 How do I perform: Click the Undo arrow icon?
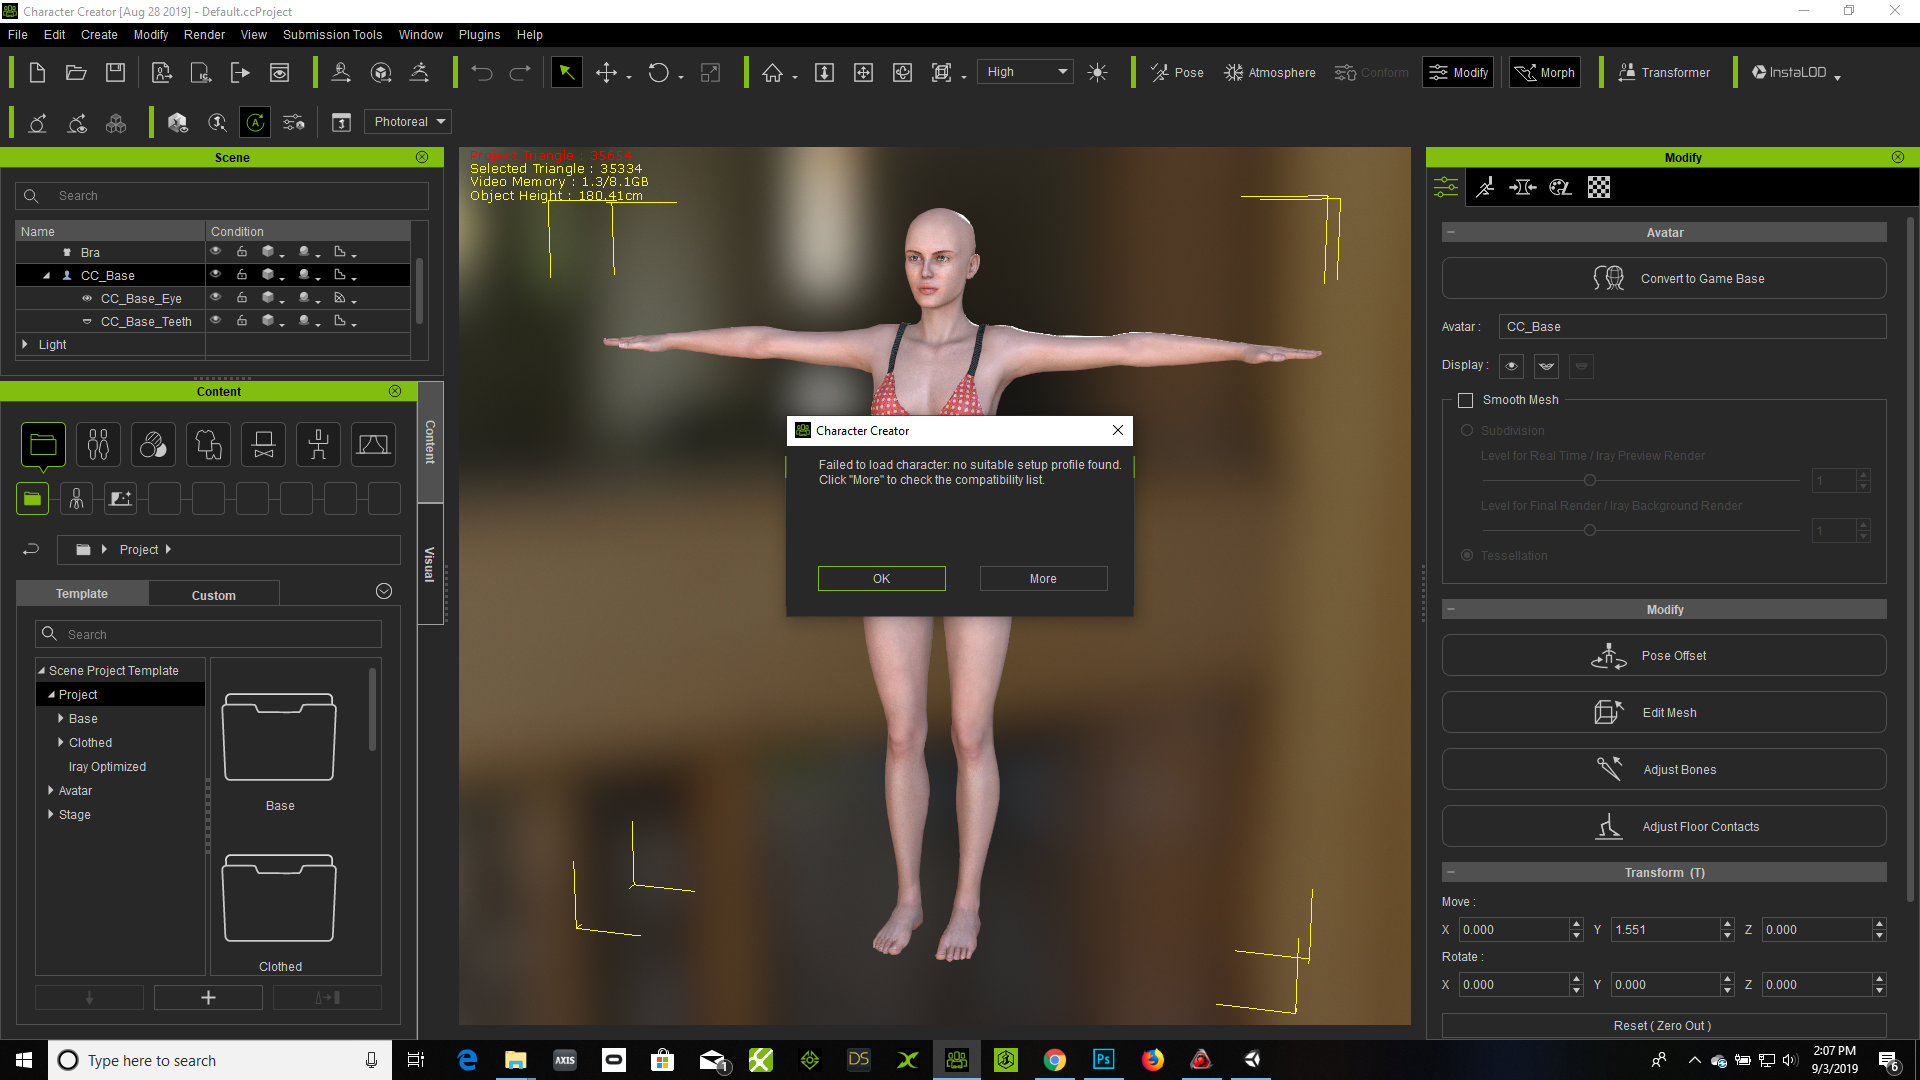[482, 72]
